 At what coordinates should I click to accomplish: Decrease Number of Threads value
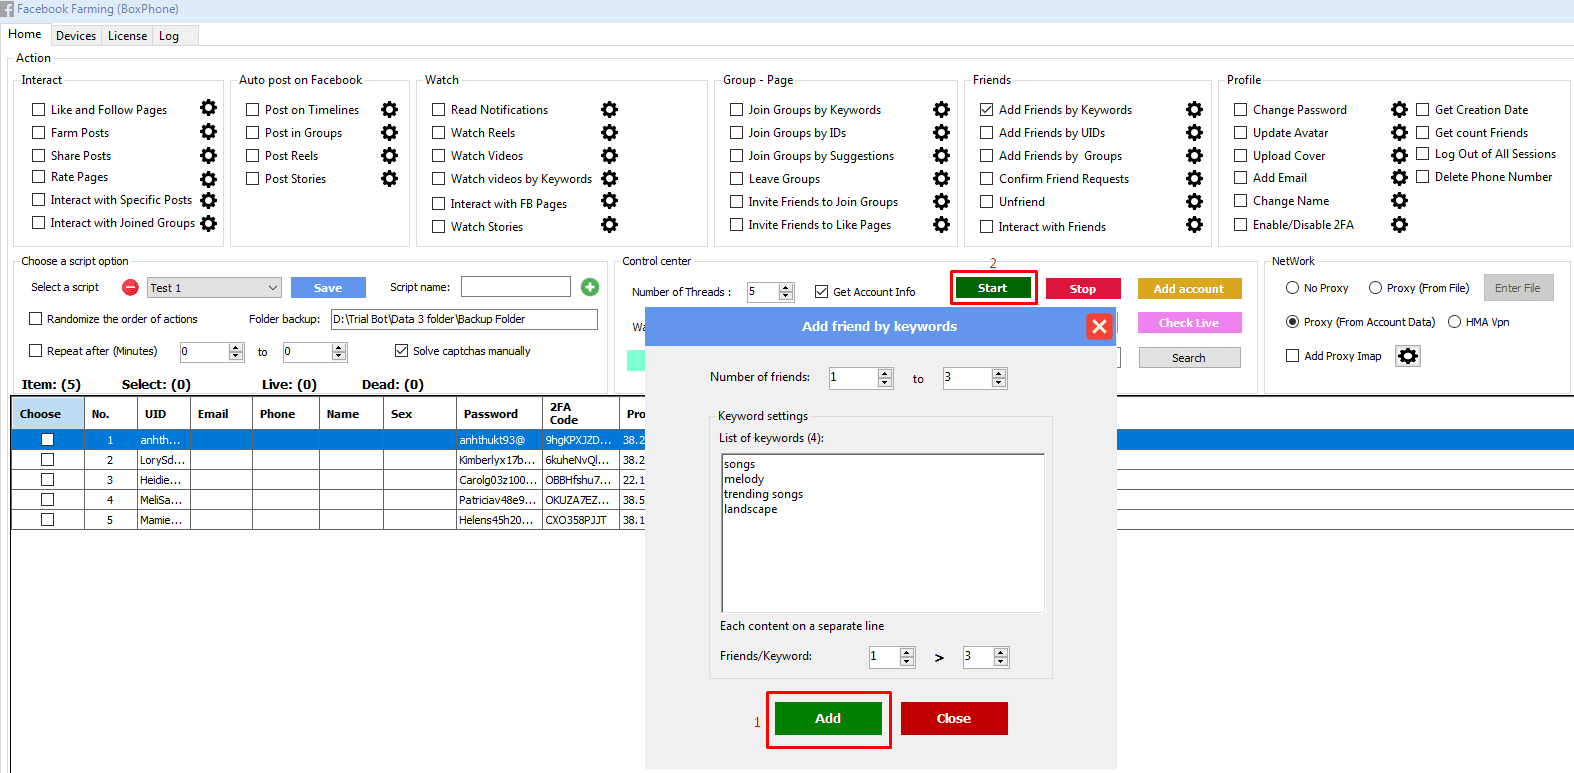786,296
